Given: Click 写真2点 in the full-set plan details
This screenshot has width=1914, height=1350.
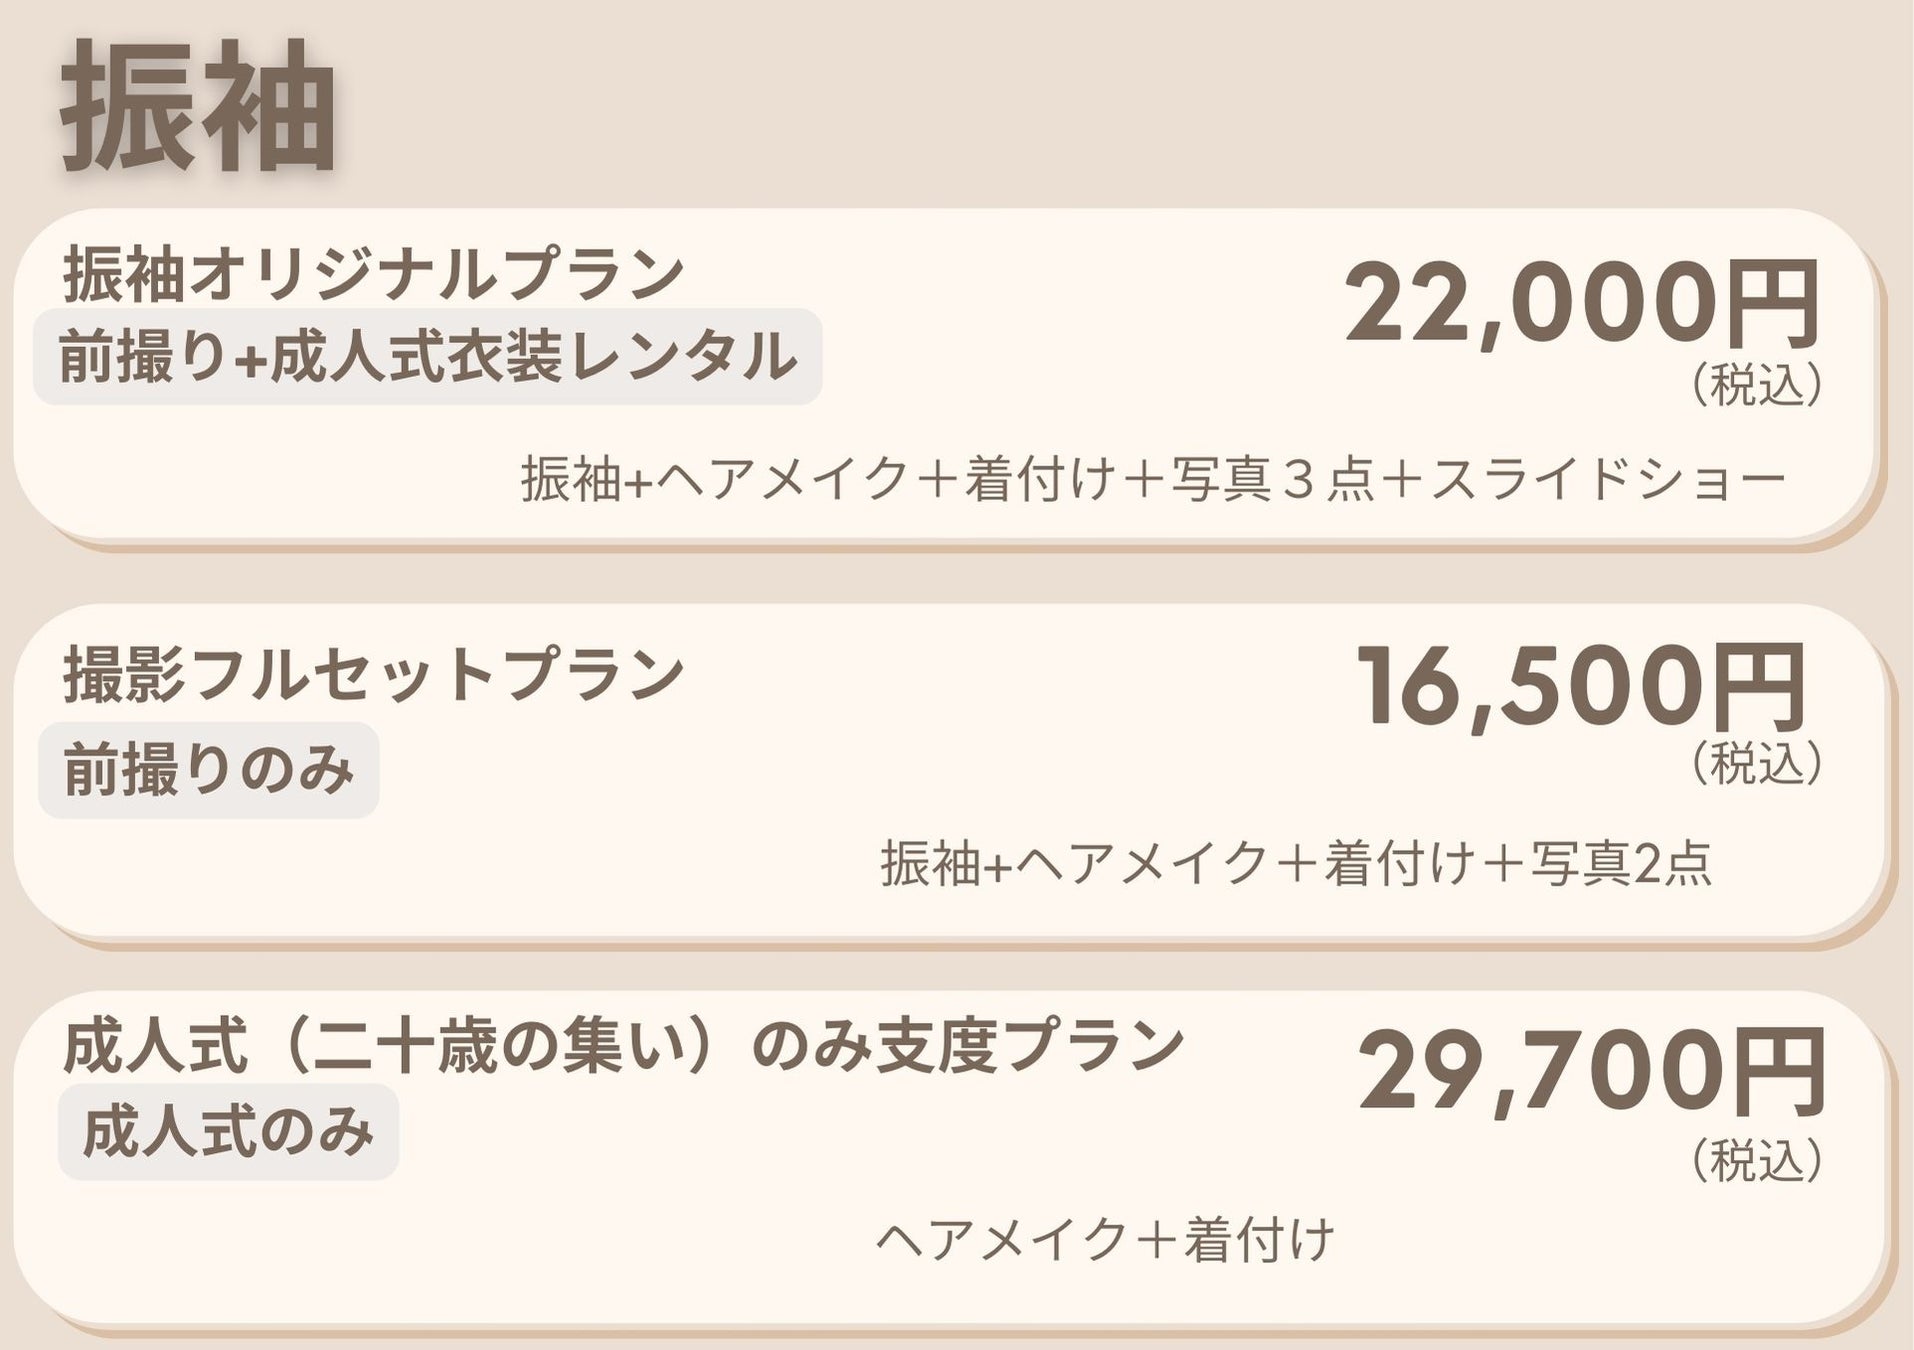Looking at the screenshot, I should tap(1620, 864).
